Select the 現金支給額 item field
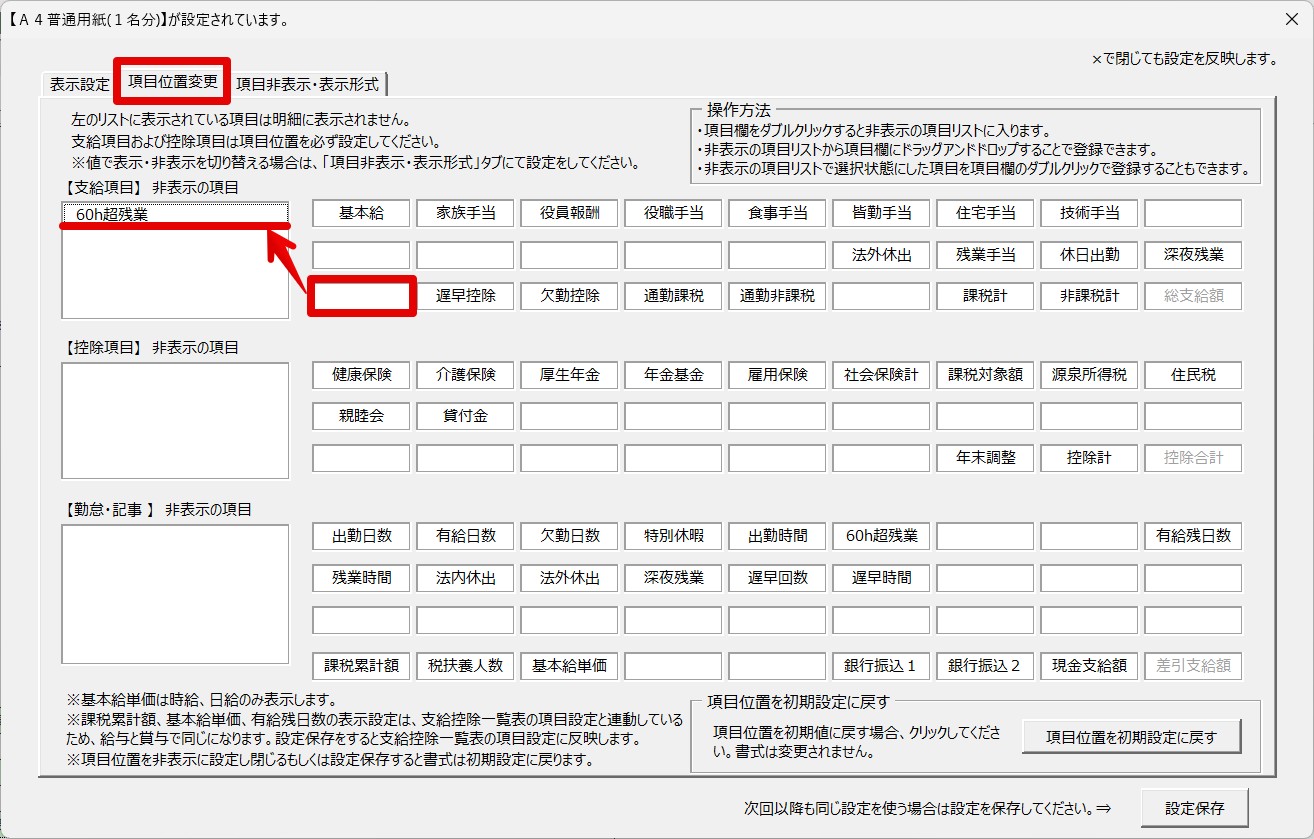Image resolution: width=1314 pixels, height=839 pixels. tap(1089, 666)
